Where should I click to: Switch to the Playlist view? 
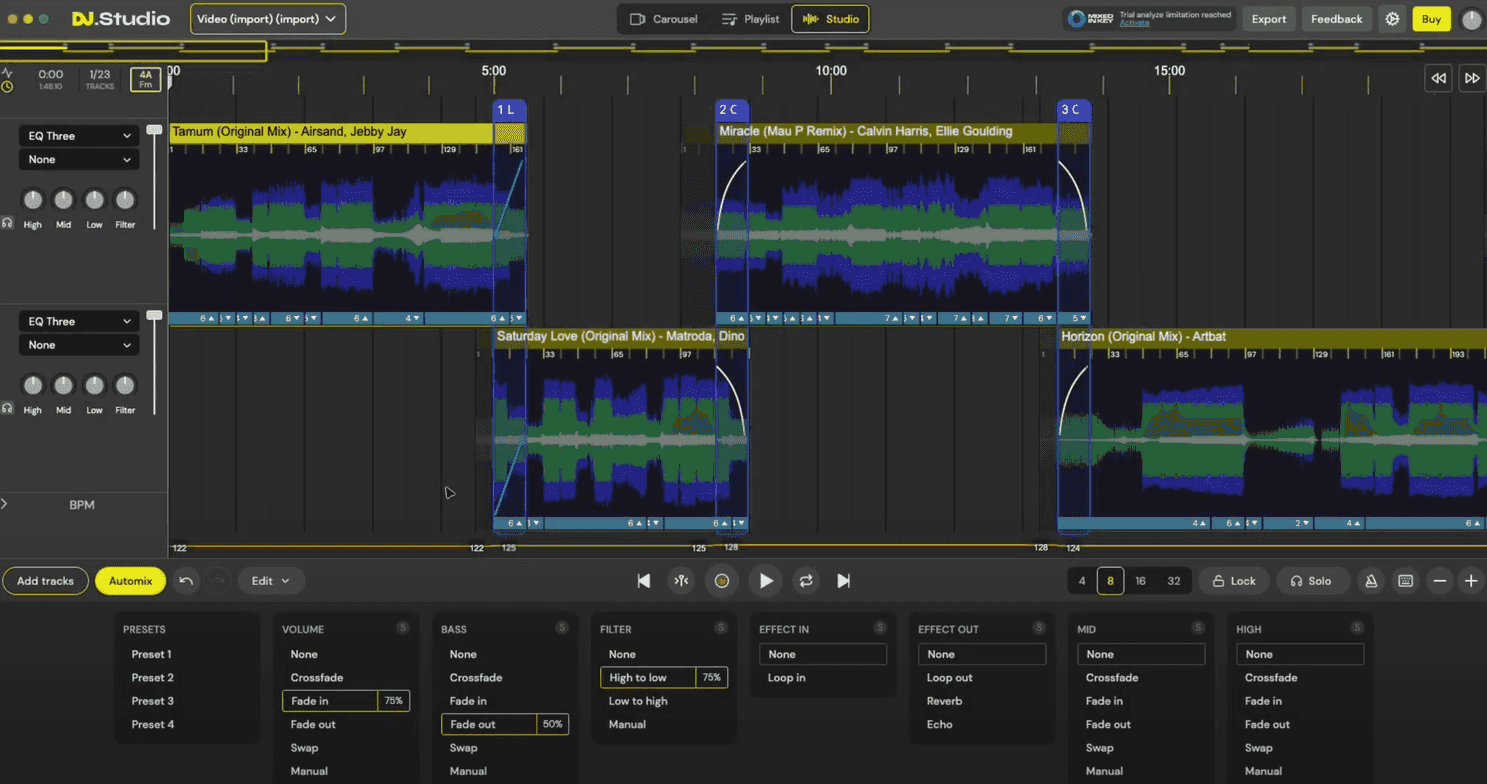751,18
